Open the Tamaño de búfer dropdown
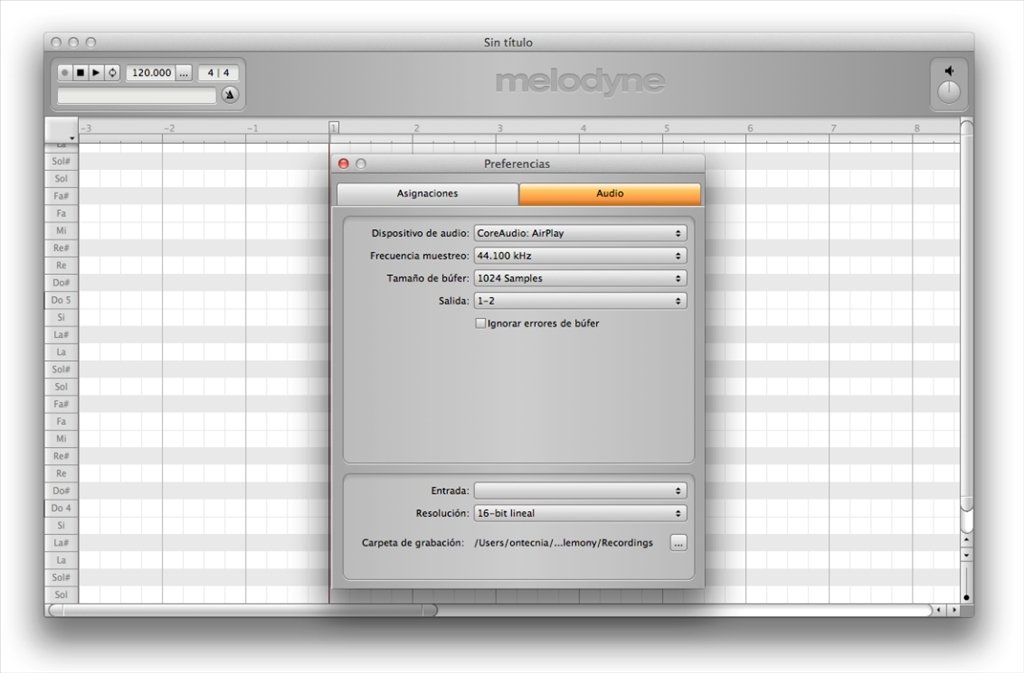 pos(580,278)
